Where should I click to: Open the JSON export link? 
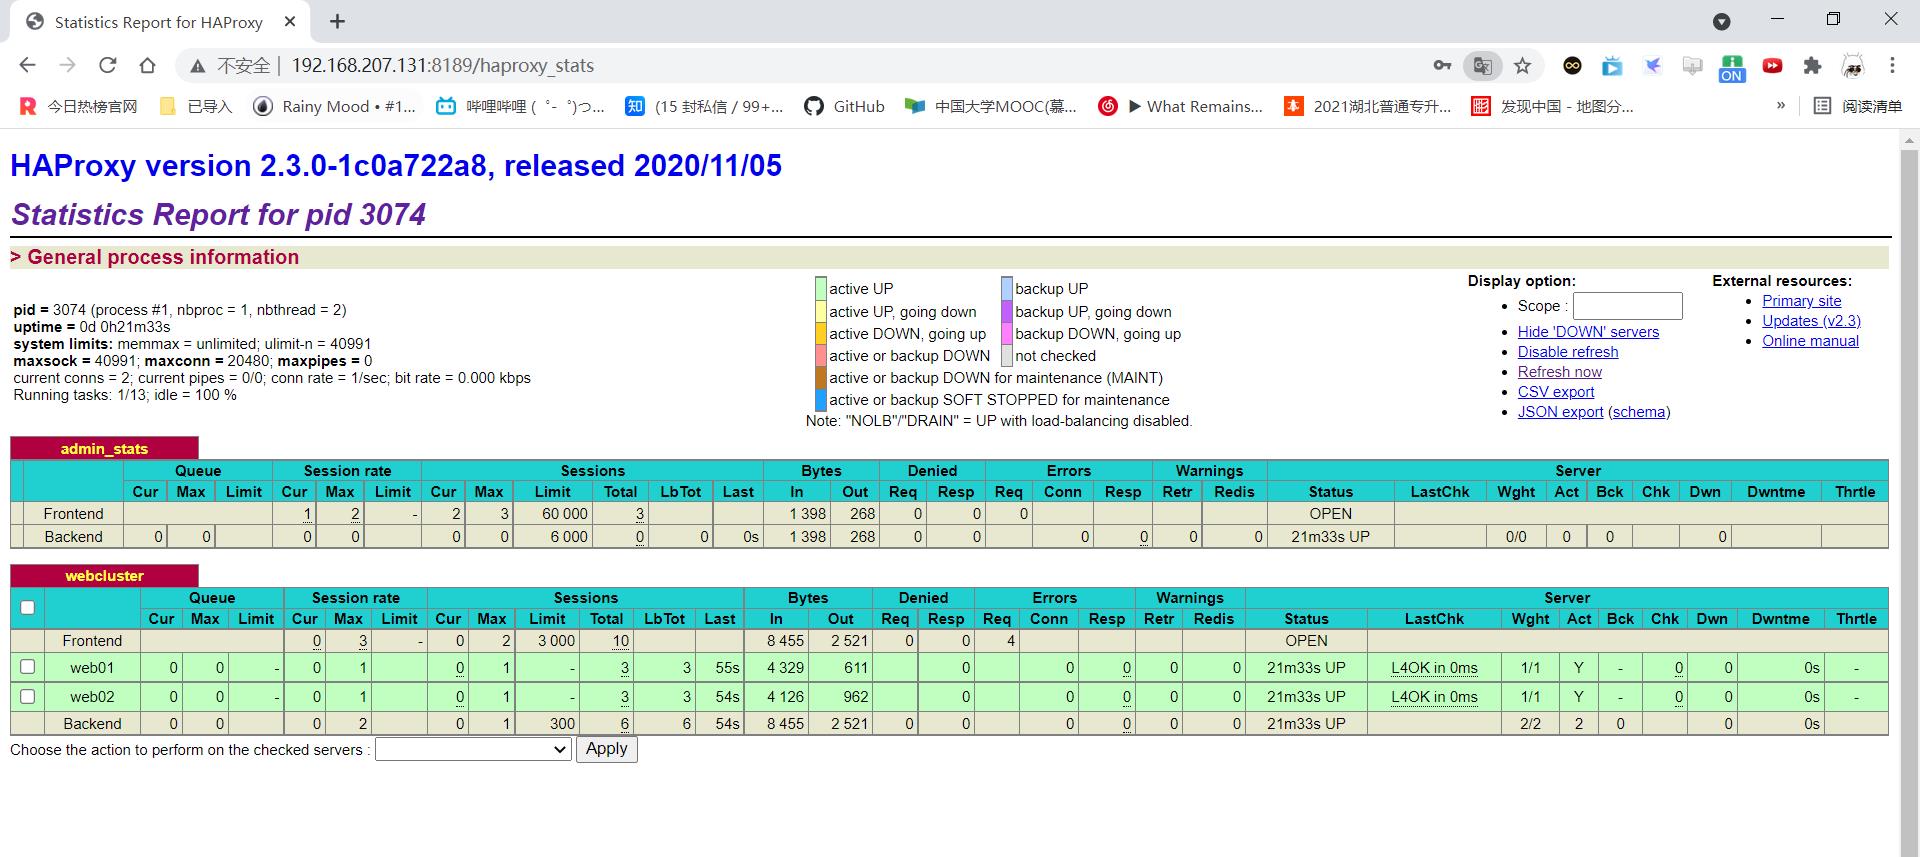[x=1560, y=412]
